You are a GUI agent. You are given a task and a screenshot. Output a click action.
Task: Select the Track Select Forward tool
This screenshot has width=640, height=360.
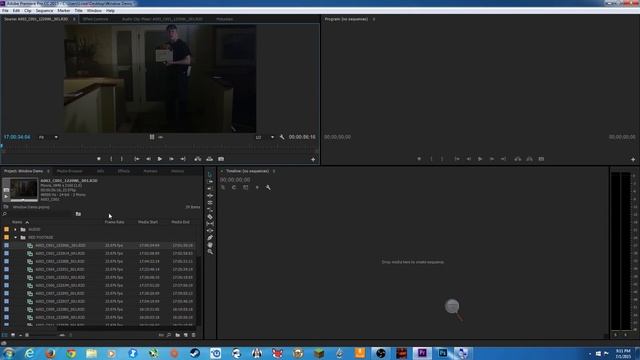210,182
